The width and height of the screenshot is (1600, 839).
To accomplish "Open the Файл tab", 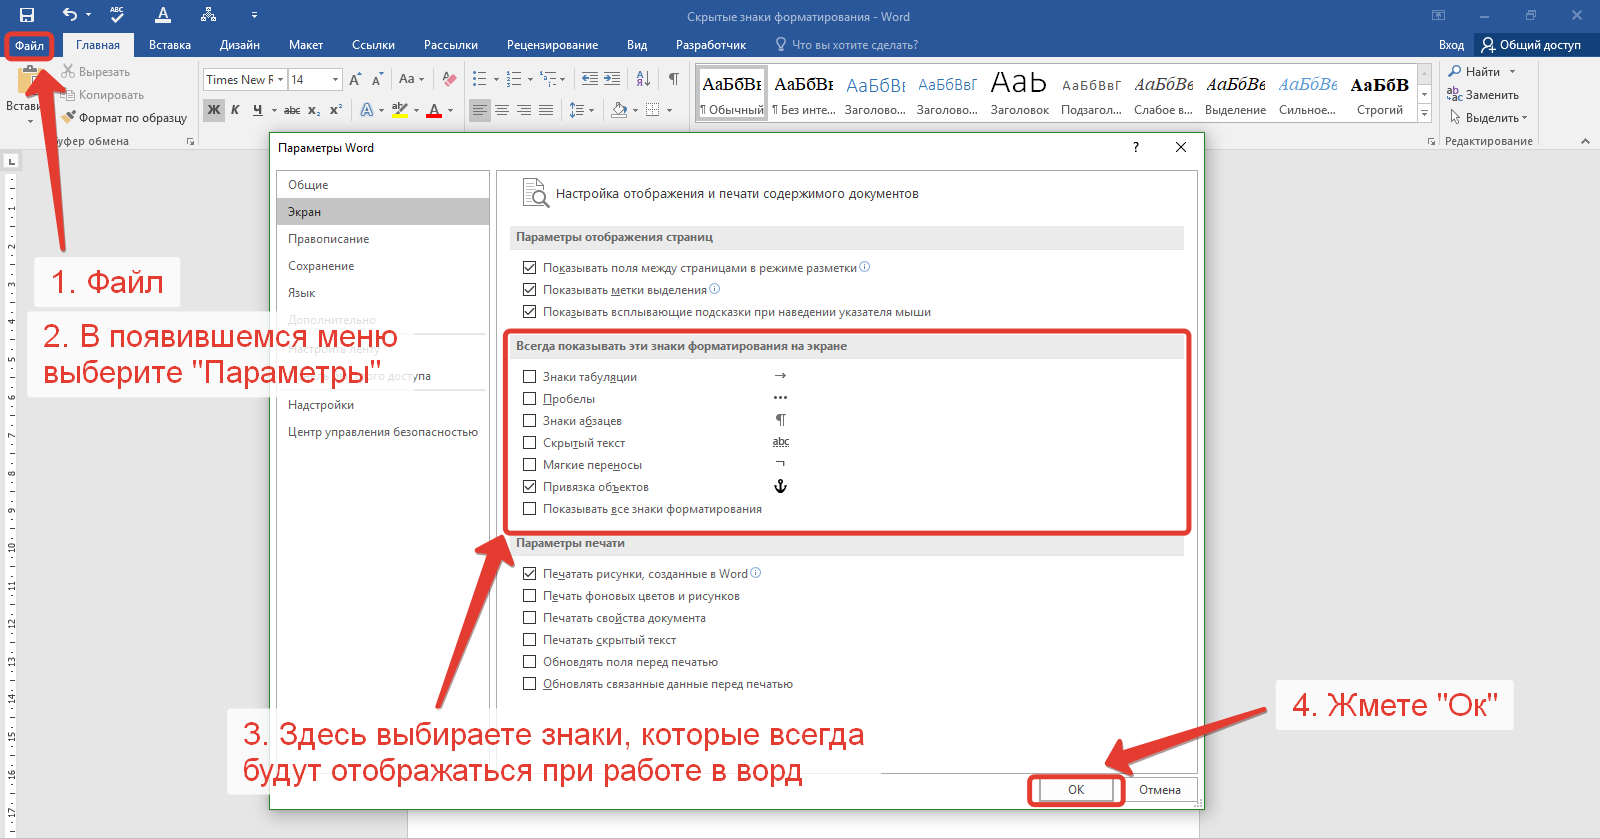I will [29, 45].
